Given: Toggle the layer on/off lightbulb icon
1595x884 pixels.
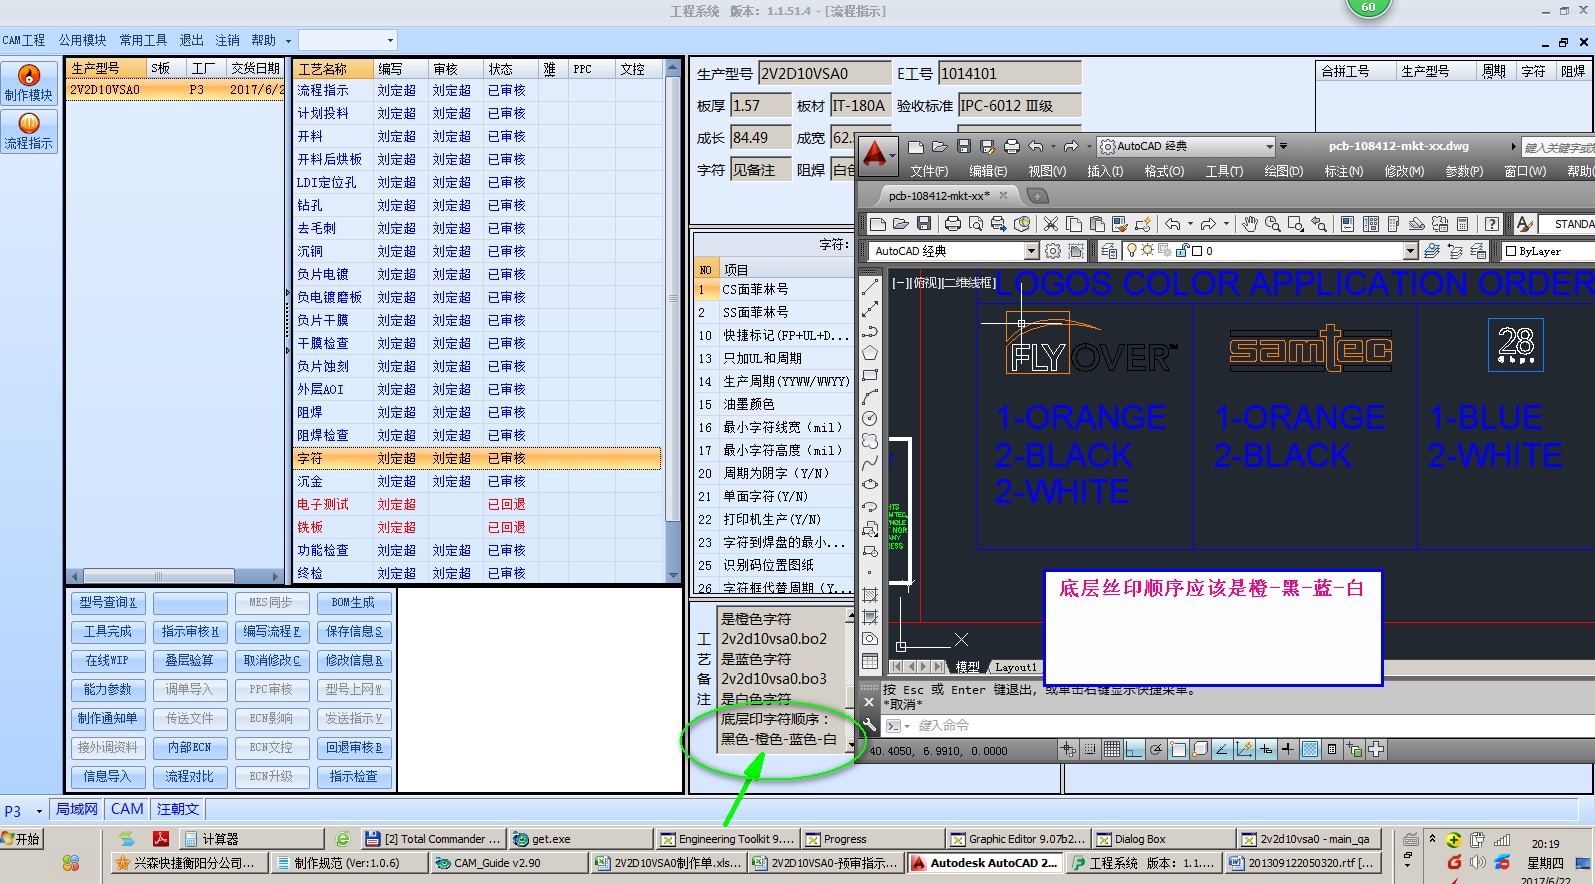Looking at the screenshot, I should (1132, 250).
